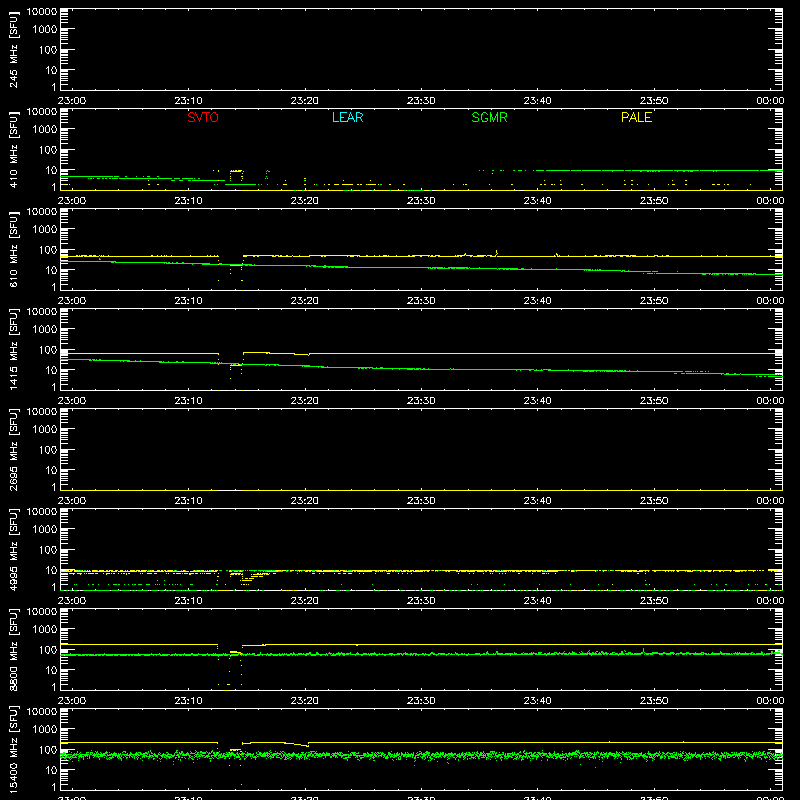This screenshot has height=800, width=800.
Task: Click the 10000 tick label of 245 MHz panel
Action: [x=42, y=11]
